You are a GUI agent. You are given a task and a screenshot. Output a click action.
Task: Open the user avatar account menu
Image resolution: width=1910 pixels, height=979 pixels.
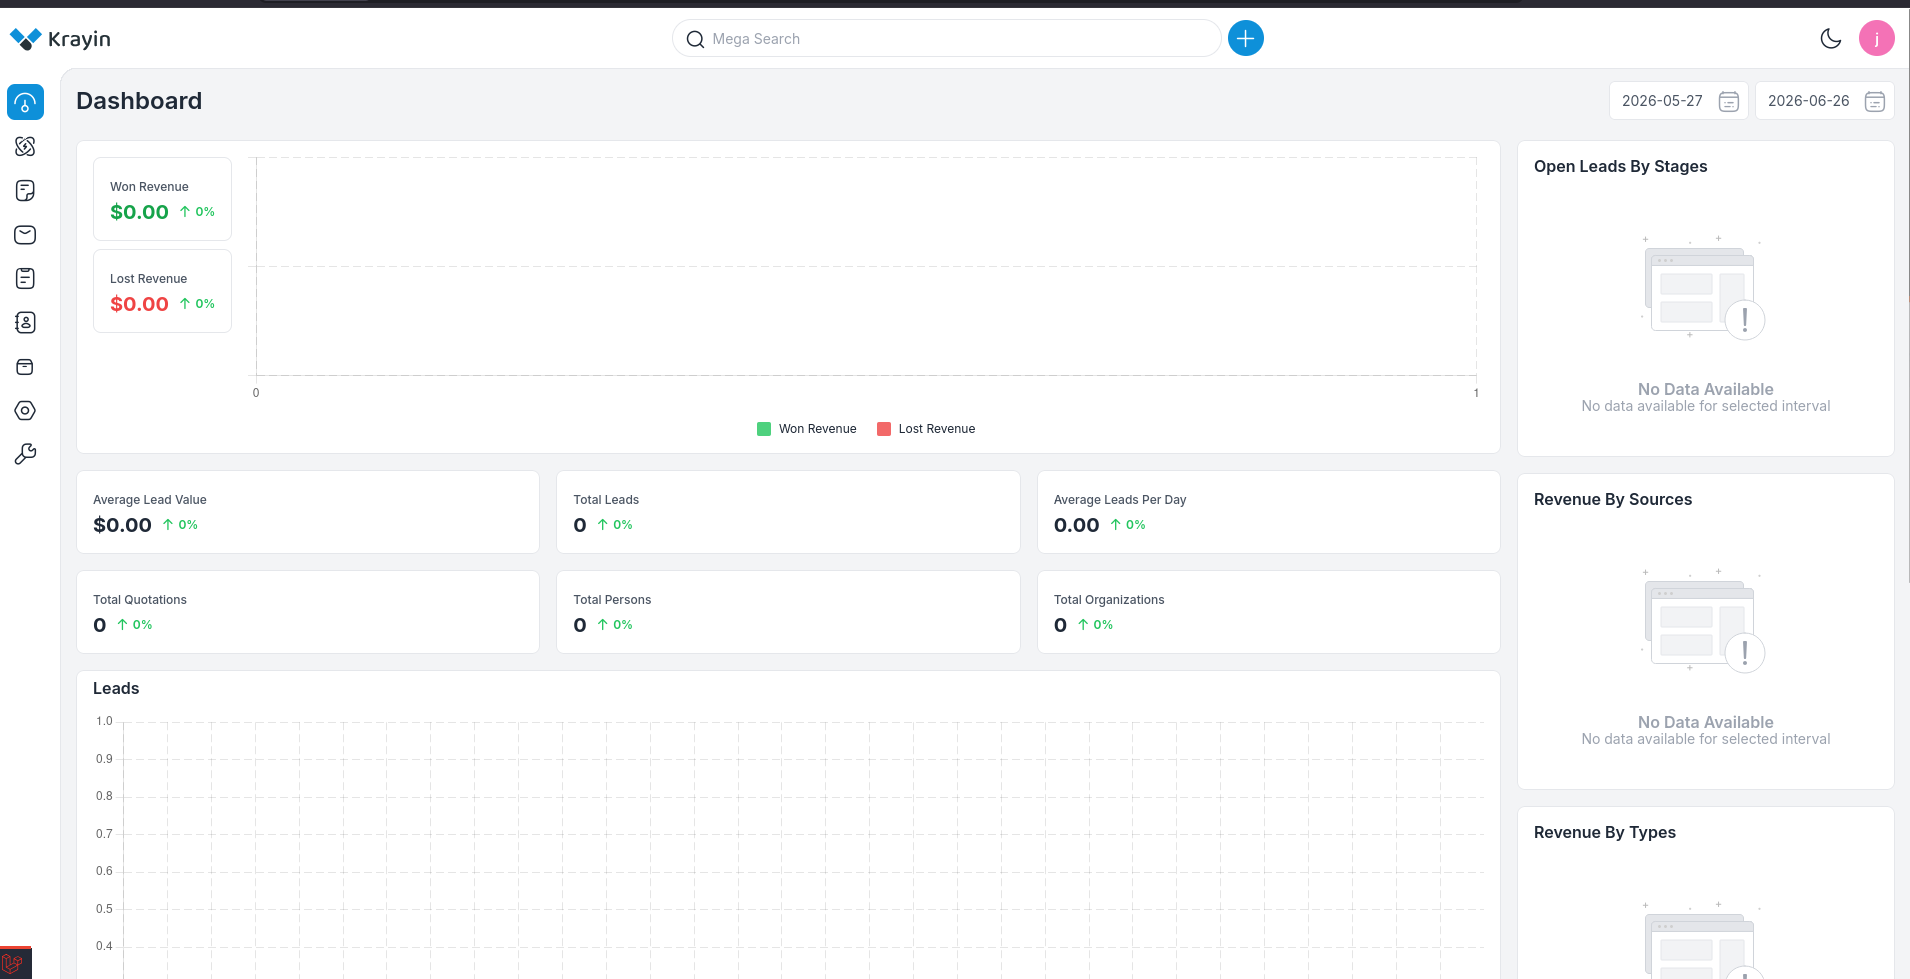click(x=1876, y=38)
